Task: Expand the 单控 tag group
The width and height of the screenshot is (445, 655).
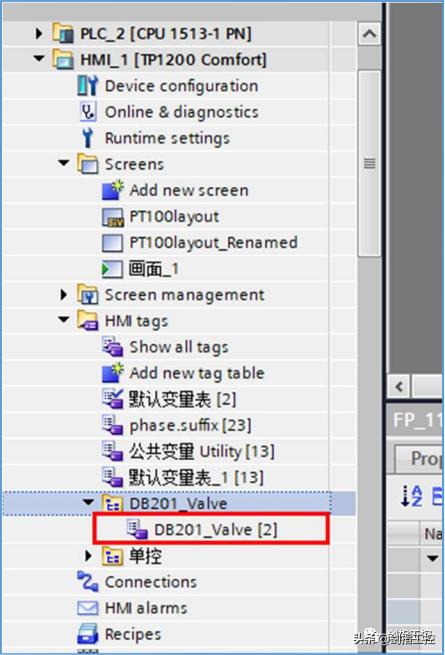Action: pyautogui.click(x=88, y=556)
